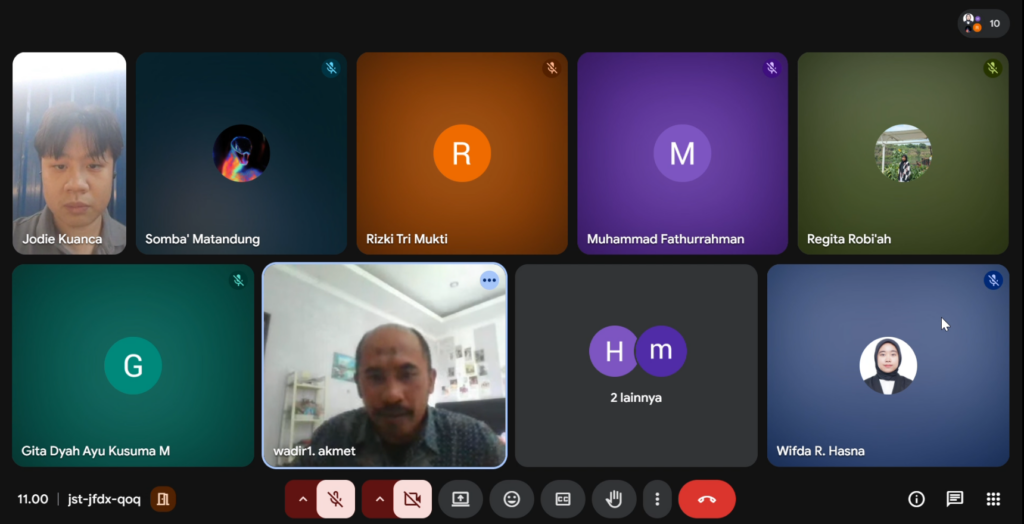
Task: Open the chat panel icon
Action: click(x=955, y=499)
